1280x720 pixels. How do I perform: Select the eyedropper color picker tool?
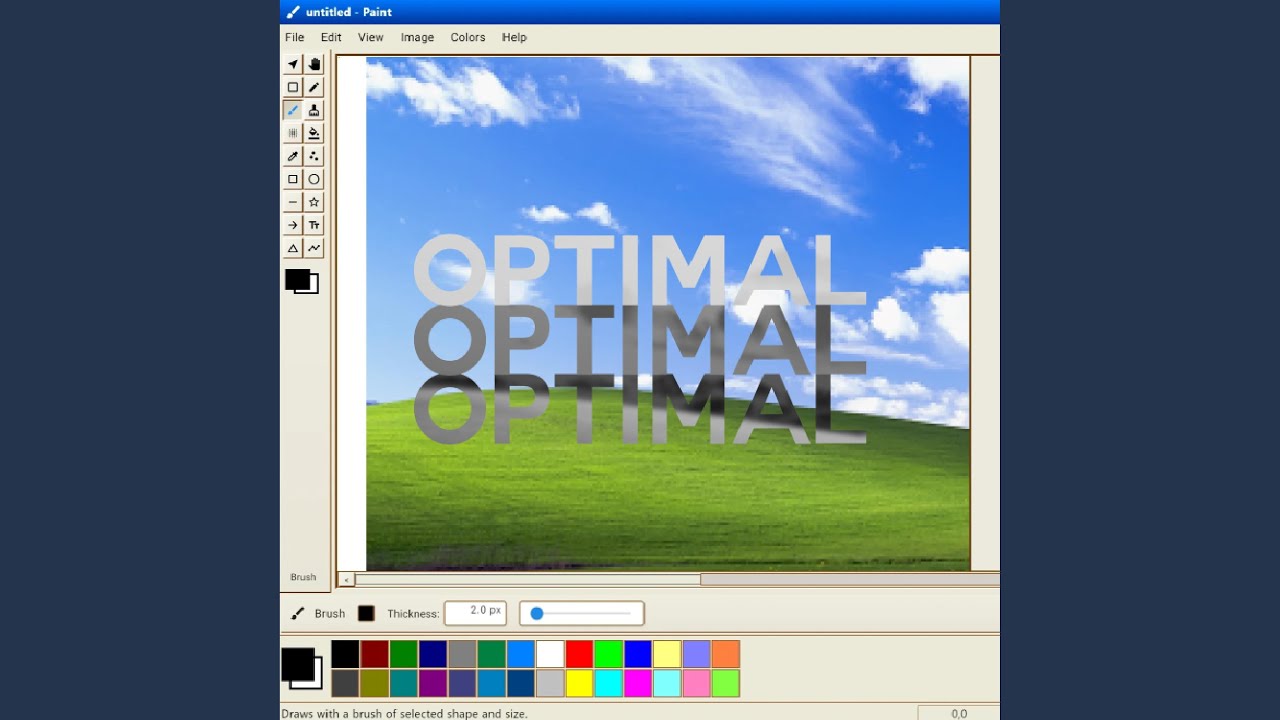293,156
